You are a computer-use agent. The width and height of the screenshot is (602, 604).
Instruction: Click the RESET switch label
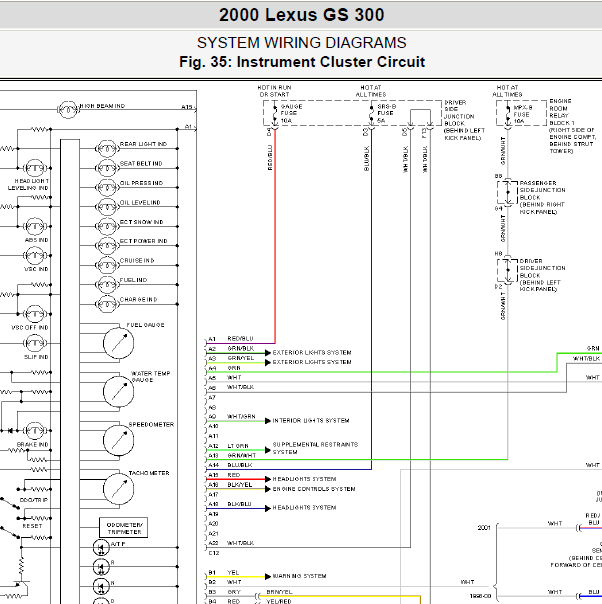pos(32,526)
